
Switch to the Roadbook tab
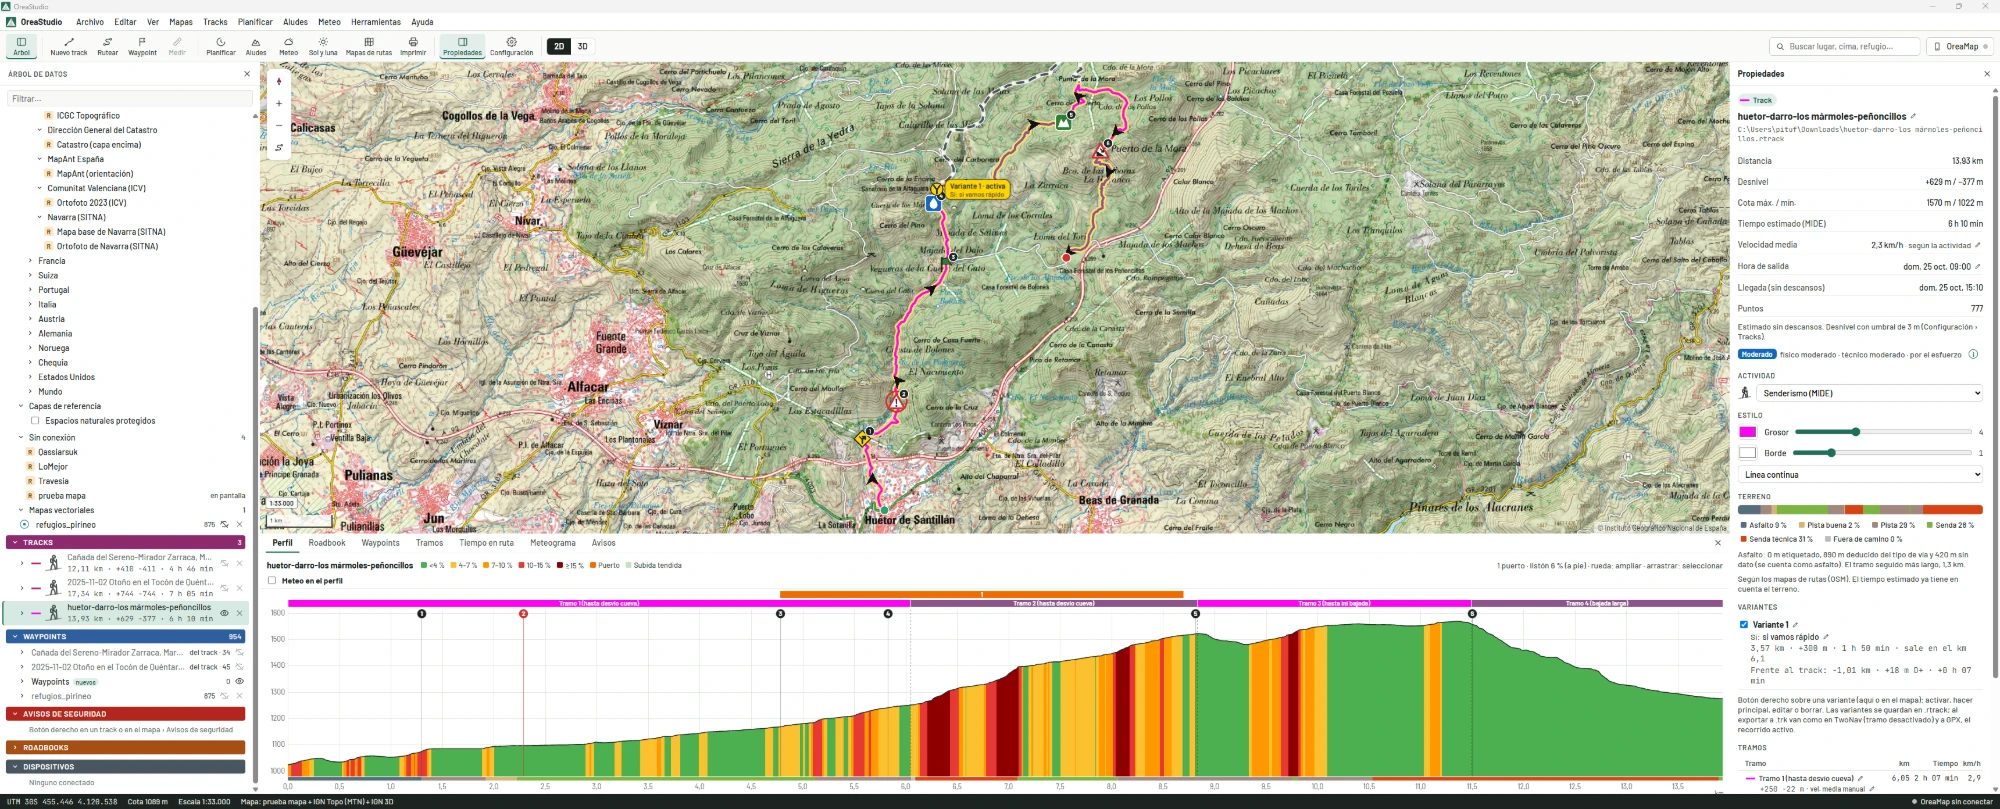[327, 543]
